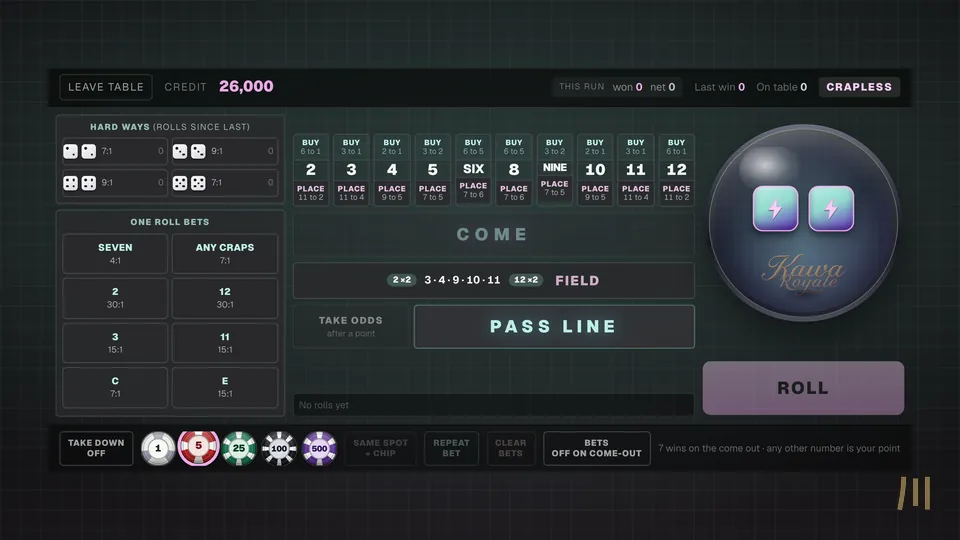Bet one-roll Seven 4:1
The image size is (960, 540).
pos(115,253)
